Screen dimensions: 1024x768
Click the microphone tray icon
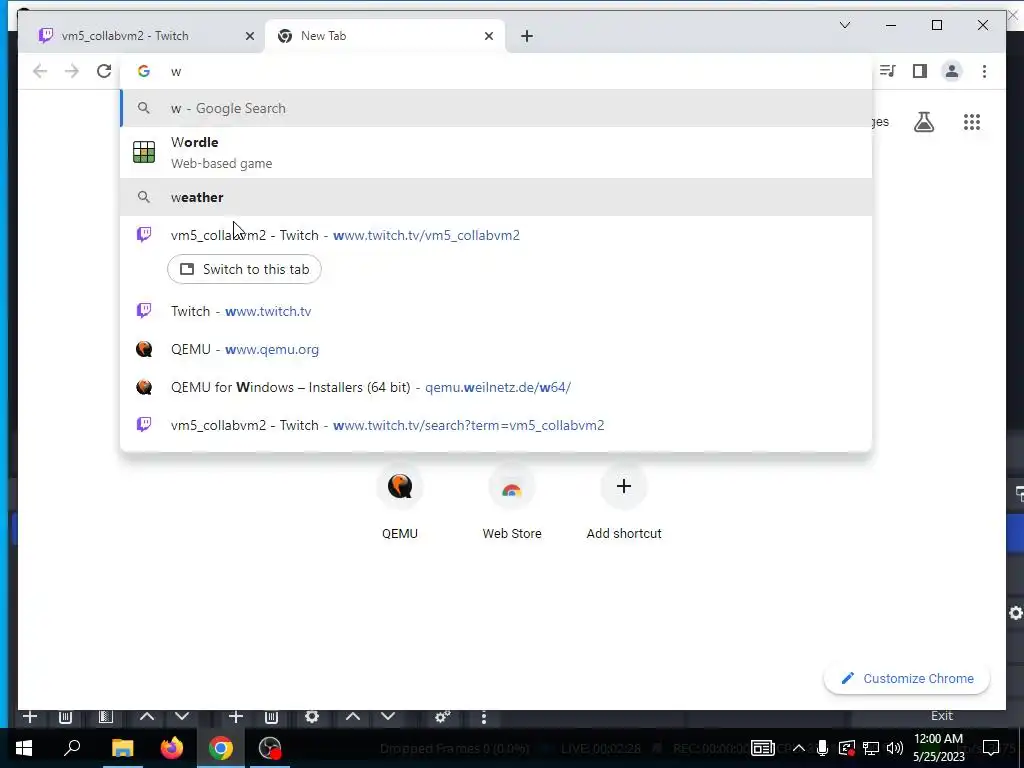tap(822, 748)
